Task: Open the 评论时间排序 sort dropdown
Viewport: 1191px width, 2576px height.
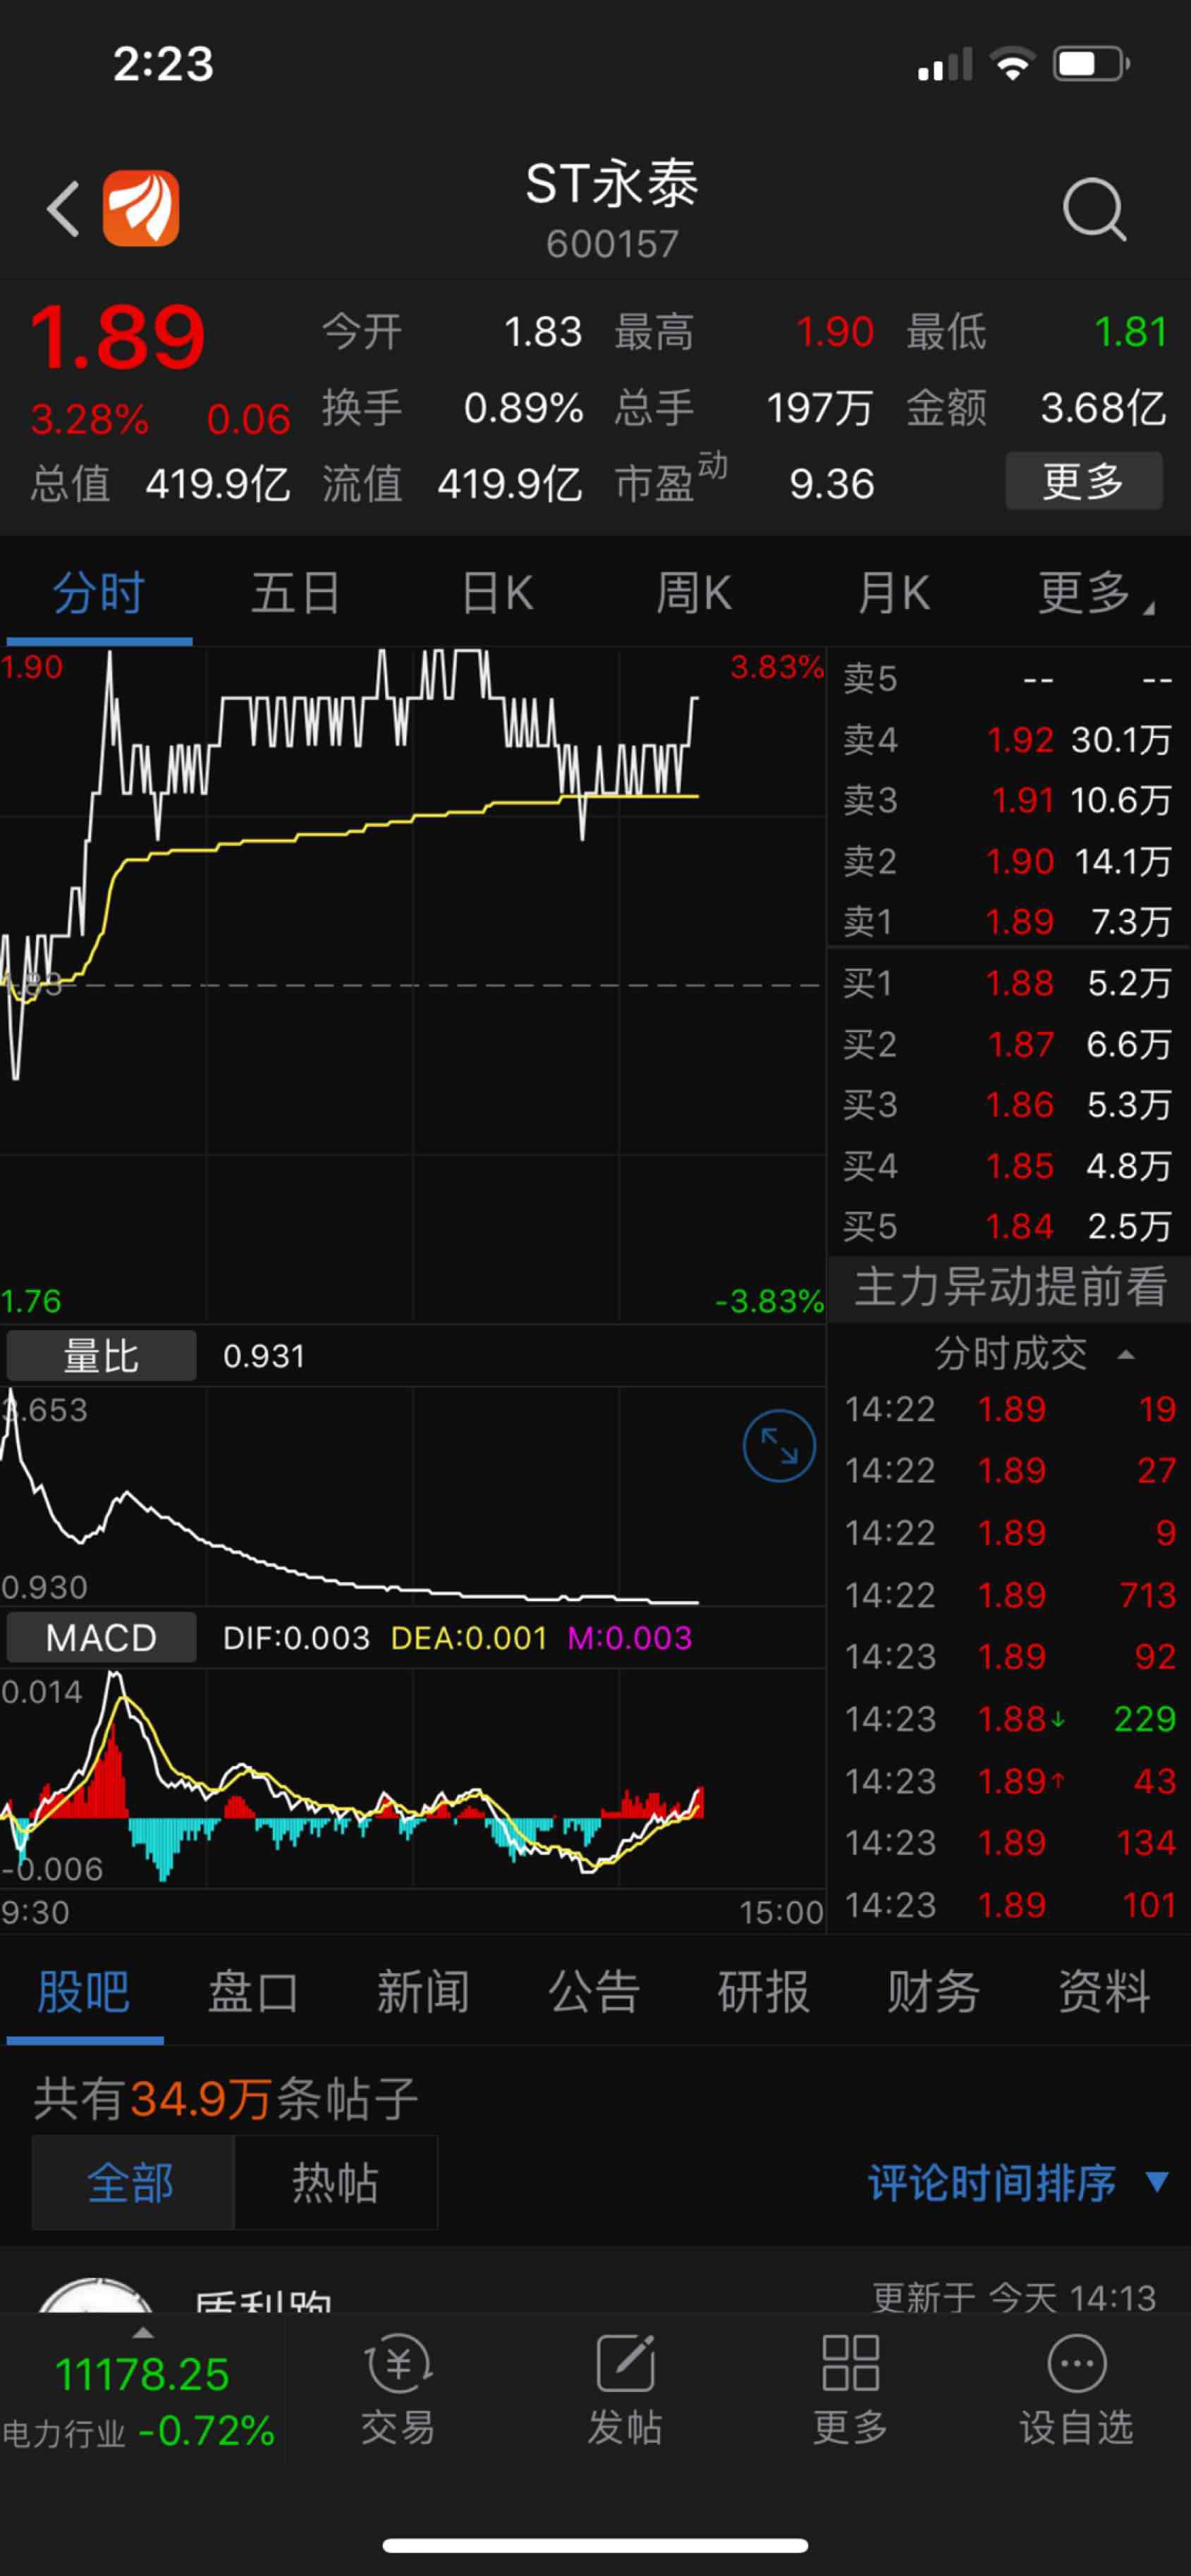Action: 1018,2182
